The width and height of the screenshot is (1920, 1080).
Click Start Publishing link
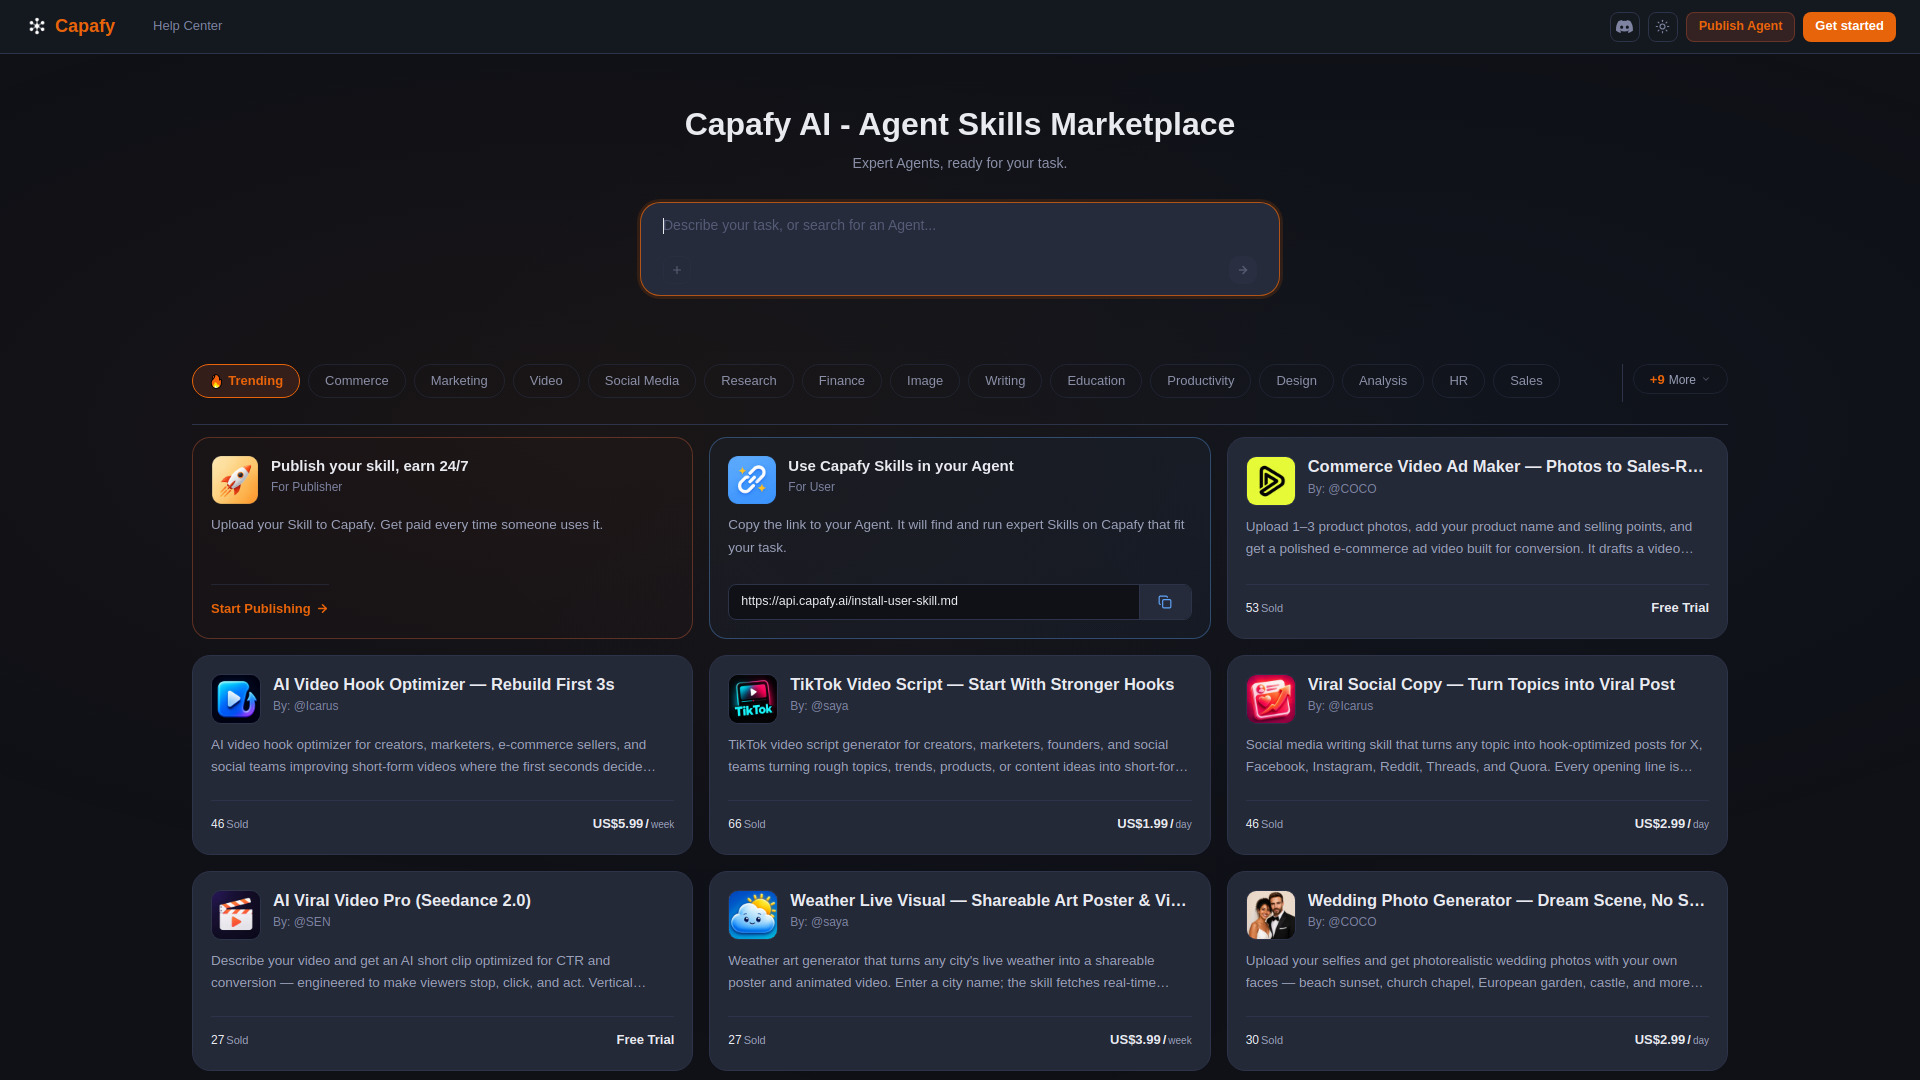pyautogui.click(x=269, y=609)
